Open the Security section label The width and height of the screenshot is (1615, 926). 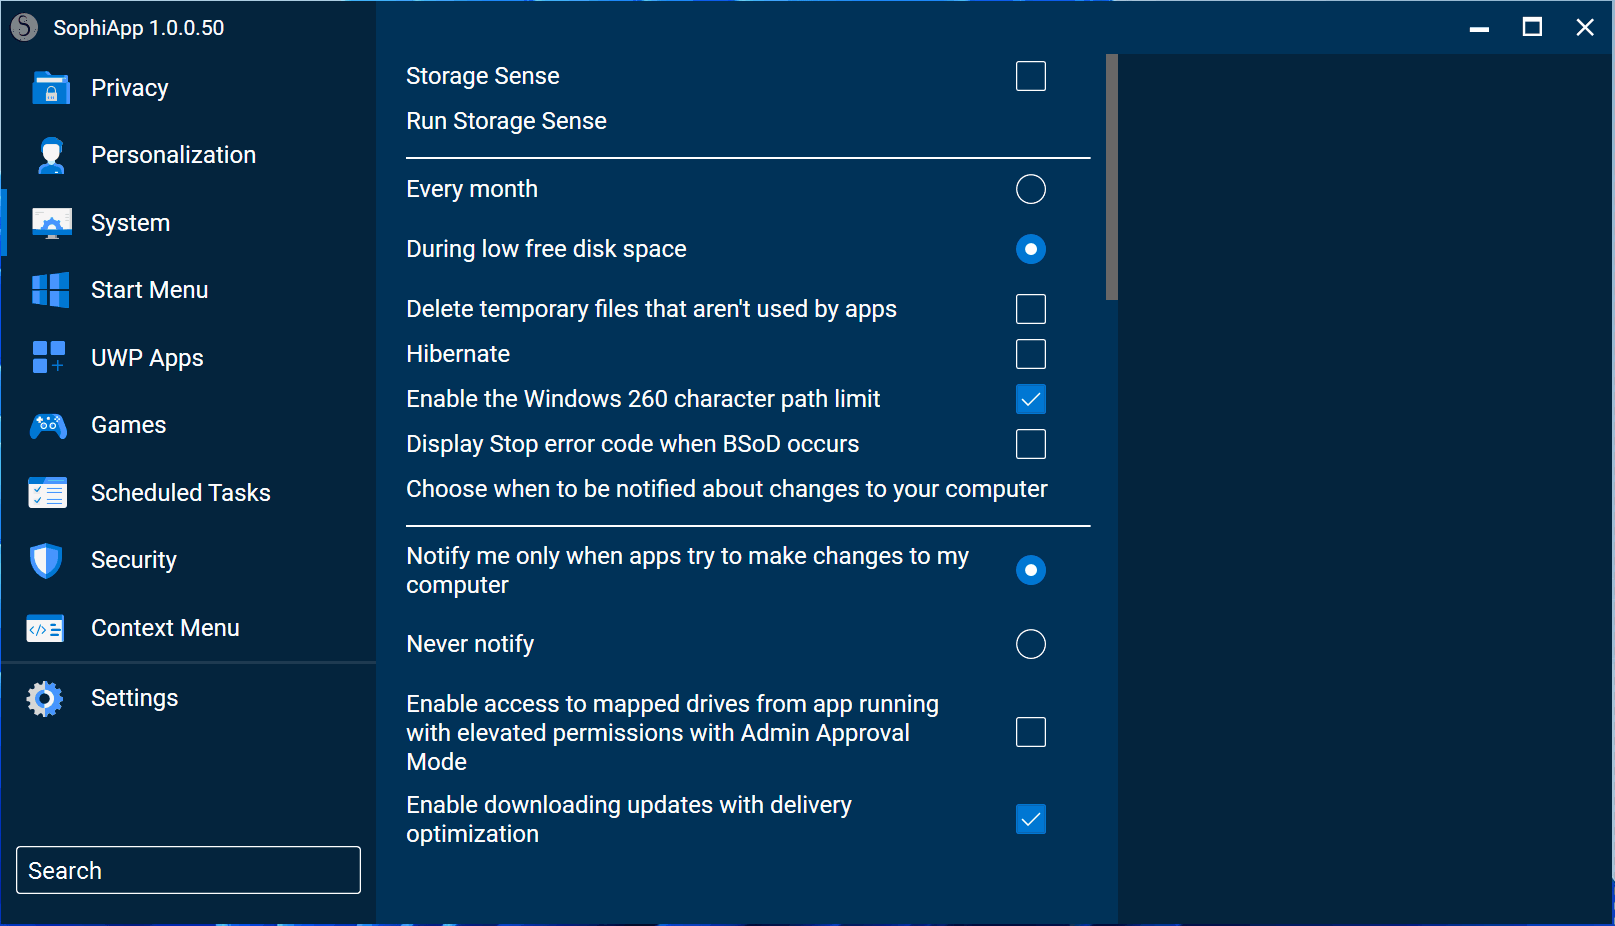(x=134, y=560)
